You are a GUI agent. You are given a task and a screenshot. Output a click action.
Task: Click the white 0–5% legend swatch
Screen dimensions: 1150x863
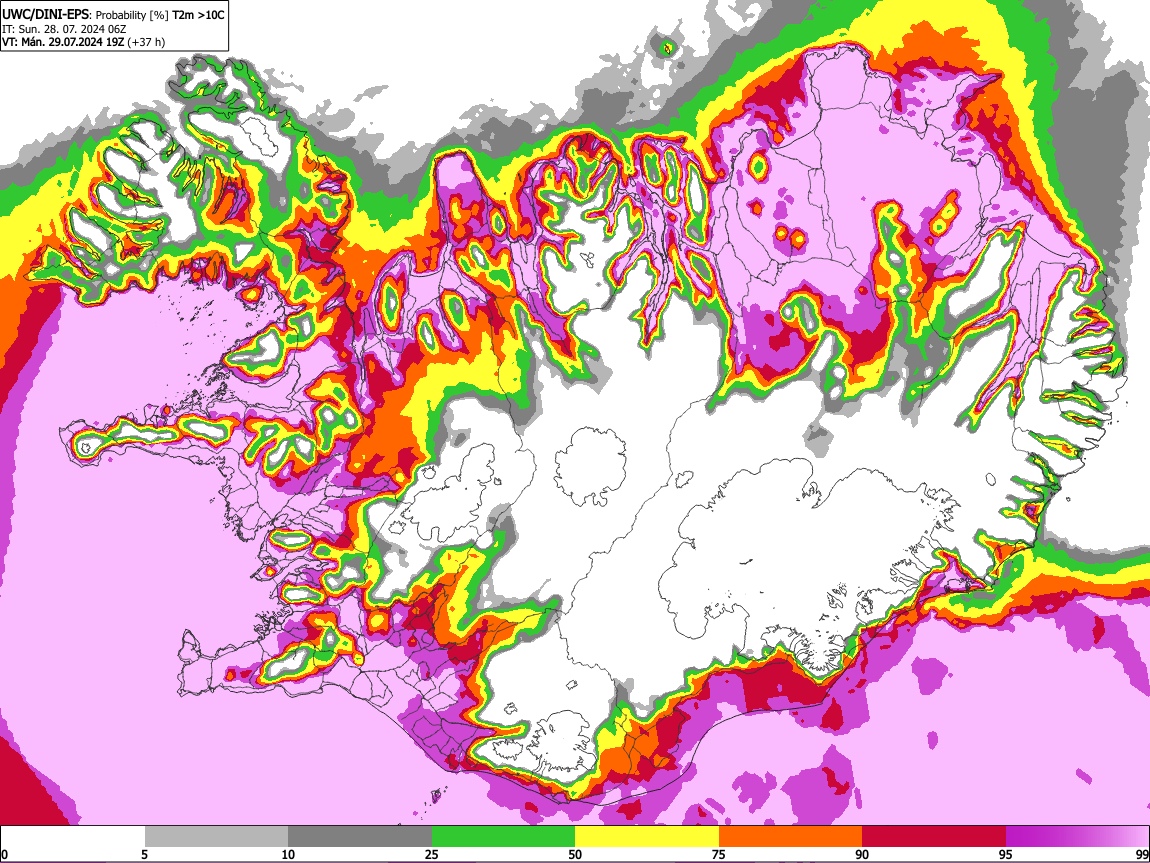pos(73,837)
